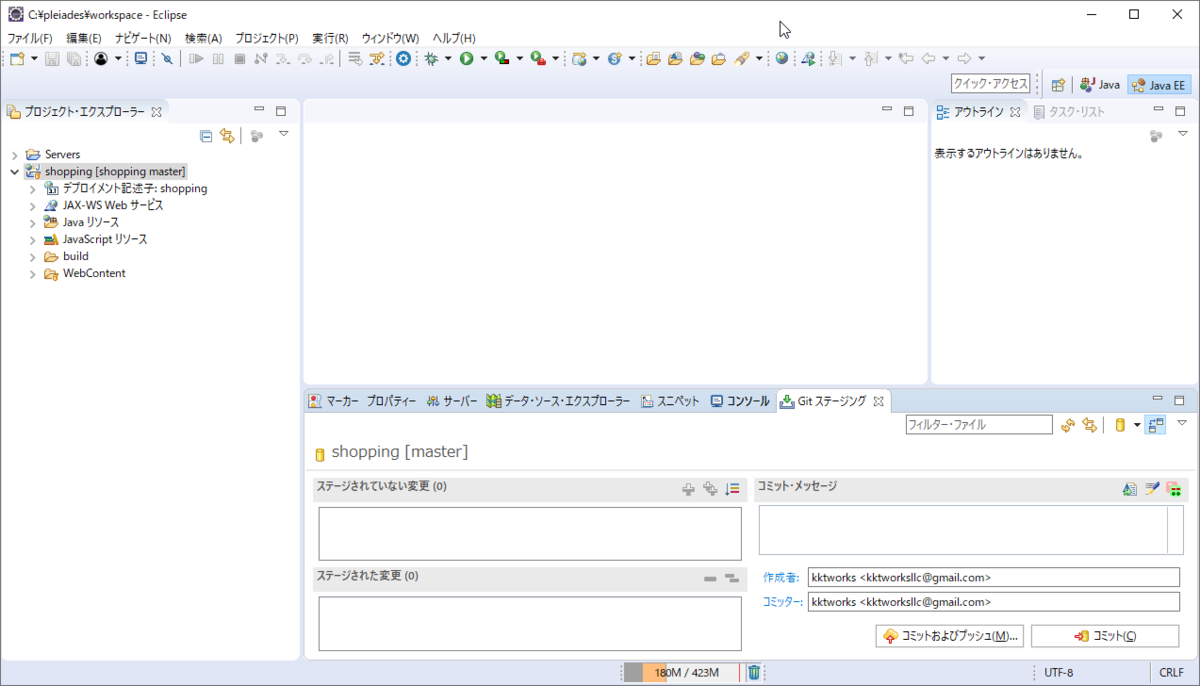Image resolution: width=1200 pixels, height=686 pixels.
Task: Click the Skip All Breakpoints icon
Action: (x=167, y=59)
